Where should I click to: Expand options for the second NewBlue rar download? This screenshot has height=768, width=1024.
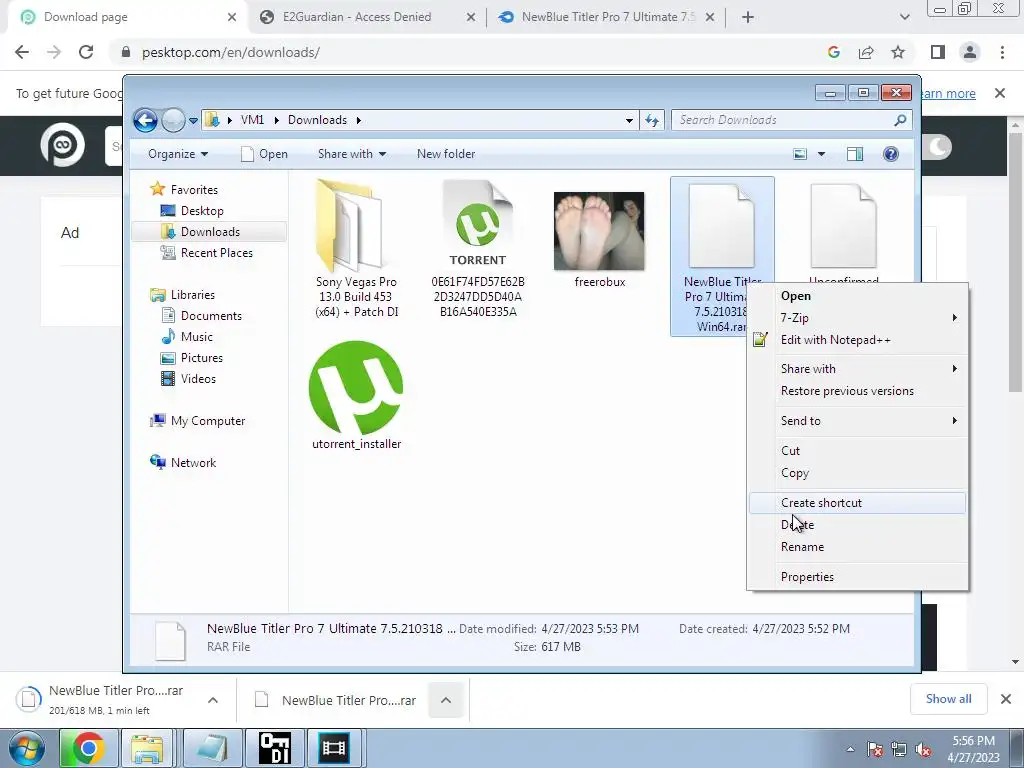point(446,701)
